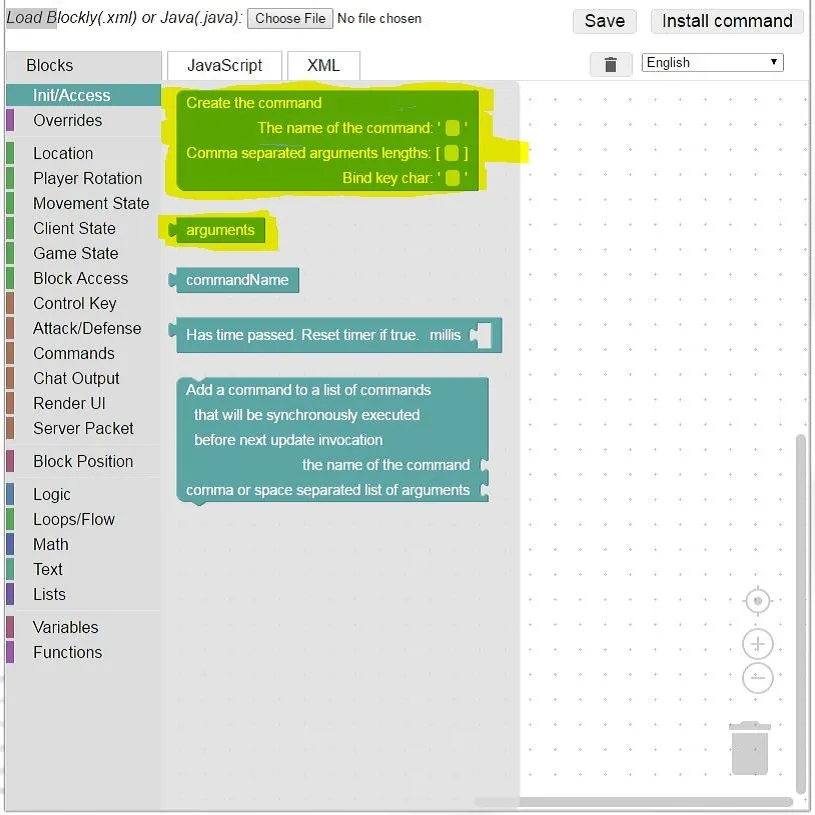Open the English language dropdown
This screenshot has height=815, width=815.
point(712,62)
